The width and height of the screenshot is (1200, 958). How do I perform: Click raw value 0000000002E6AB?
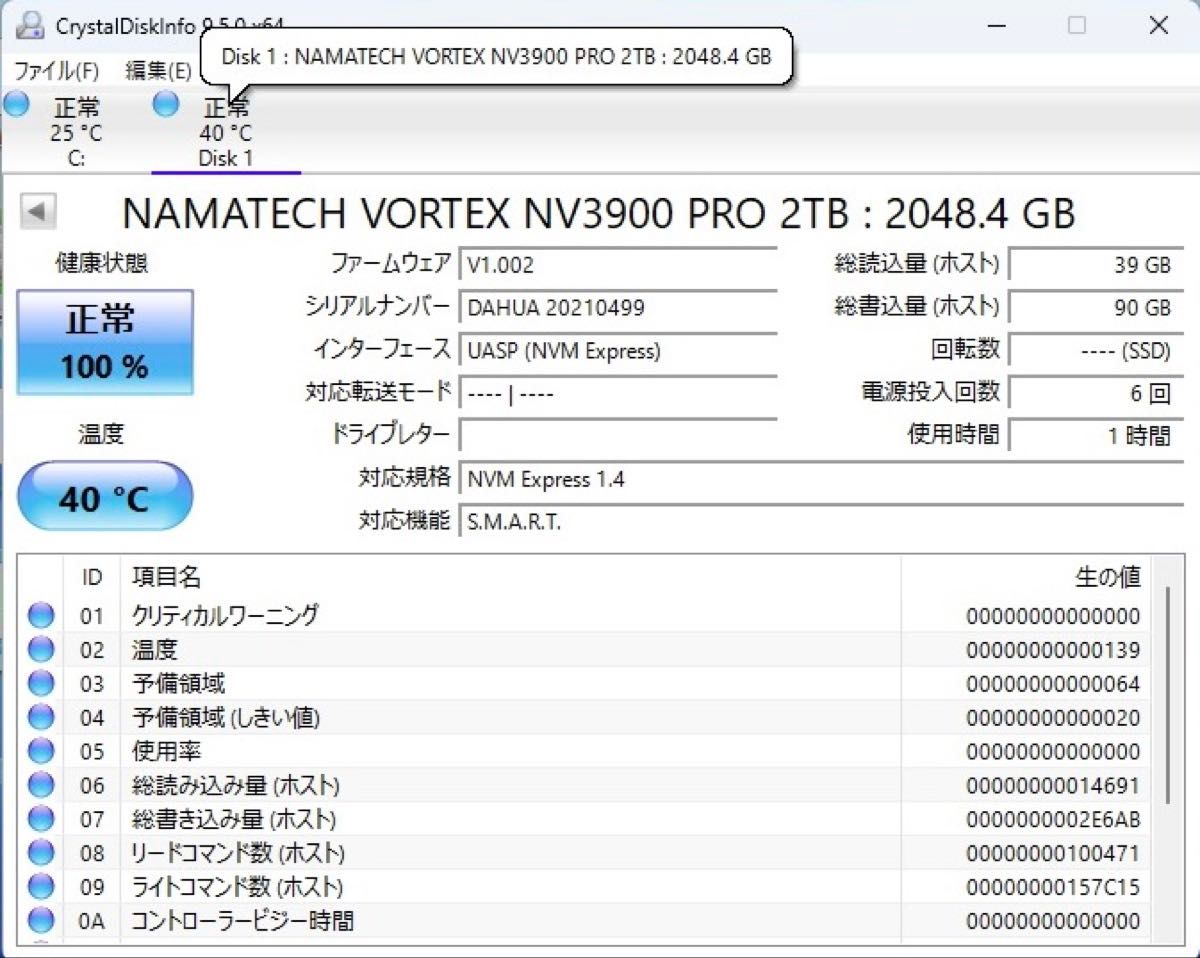(1053, 820)
